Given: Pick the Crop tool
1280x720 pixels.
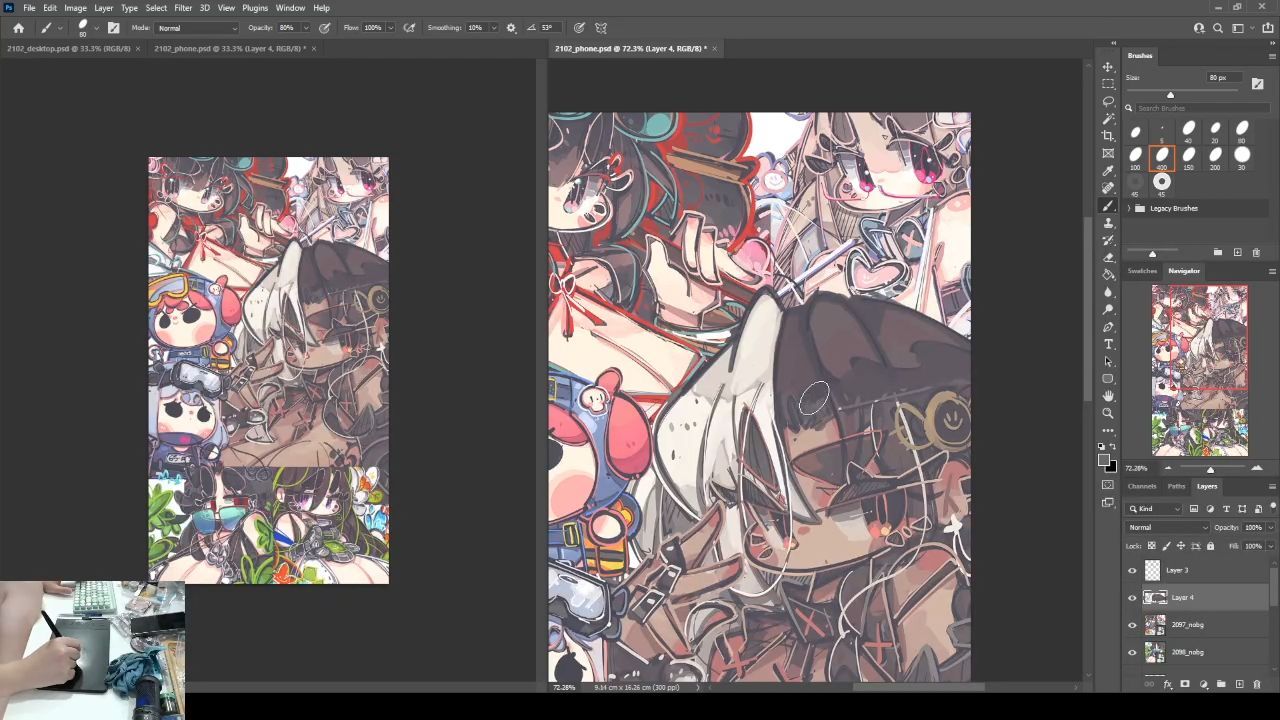Looking at the screenshot, I should (x=1108, y=136).
